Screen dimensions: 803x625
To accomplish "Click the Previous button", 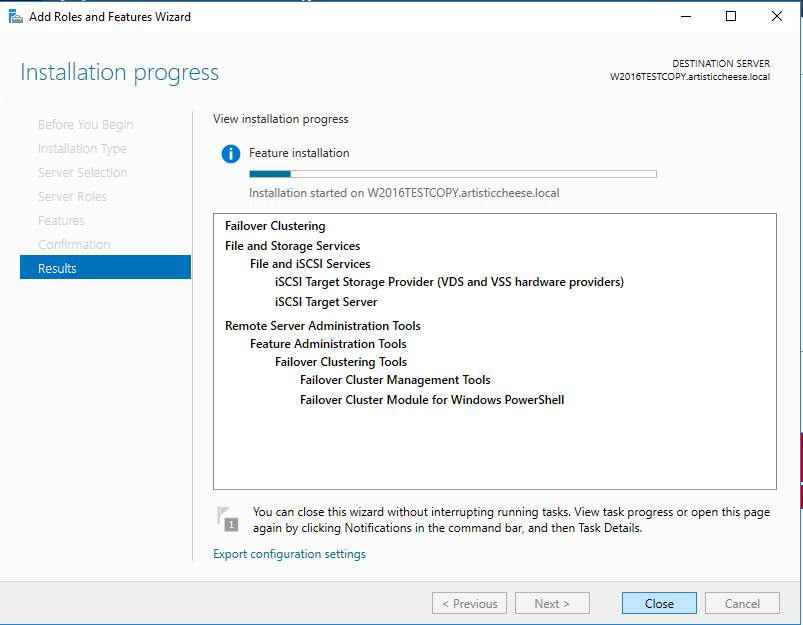I will [x=469, y=603].
